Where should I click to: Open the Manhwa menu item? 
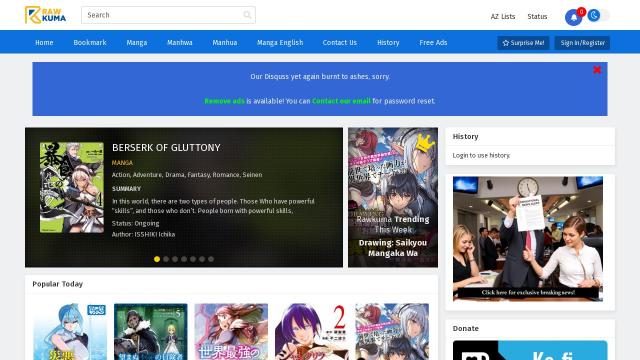(180, 42)
